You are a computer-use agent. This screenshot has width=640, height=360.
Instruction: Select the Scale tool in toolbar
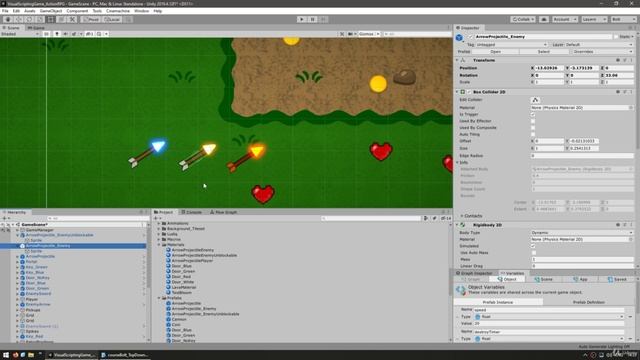point(40,19)
